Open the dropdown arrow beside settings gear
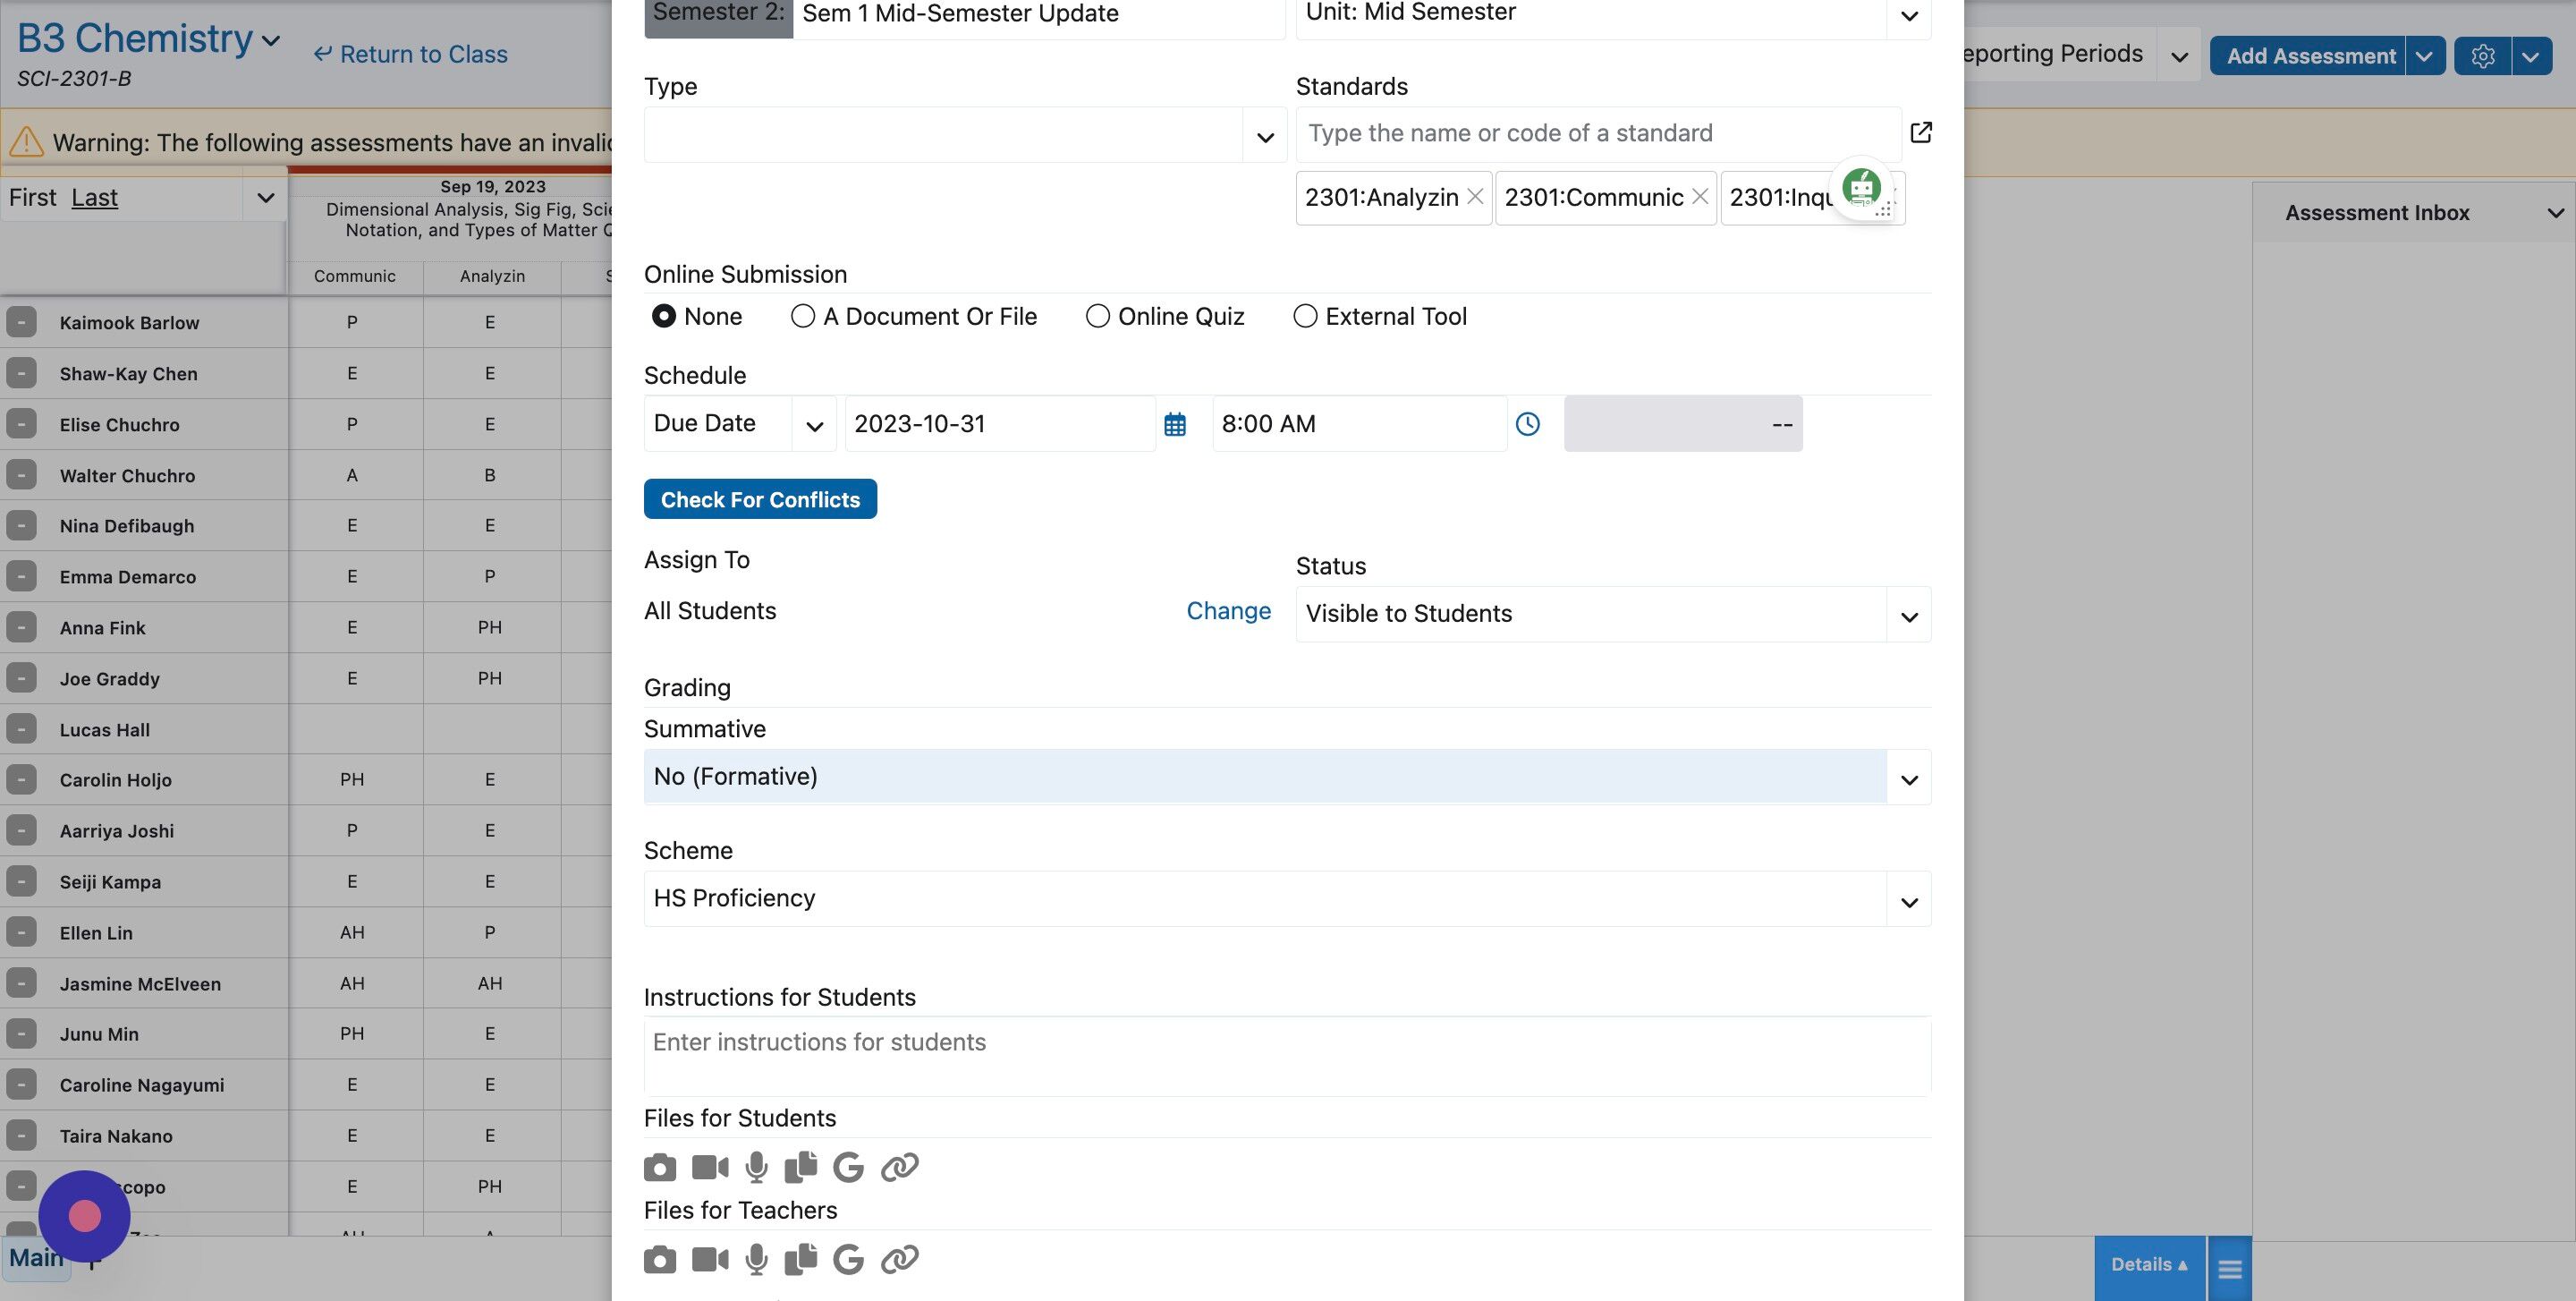 (x=2530, y=56)
